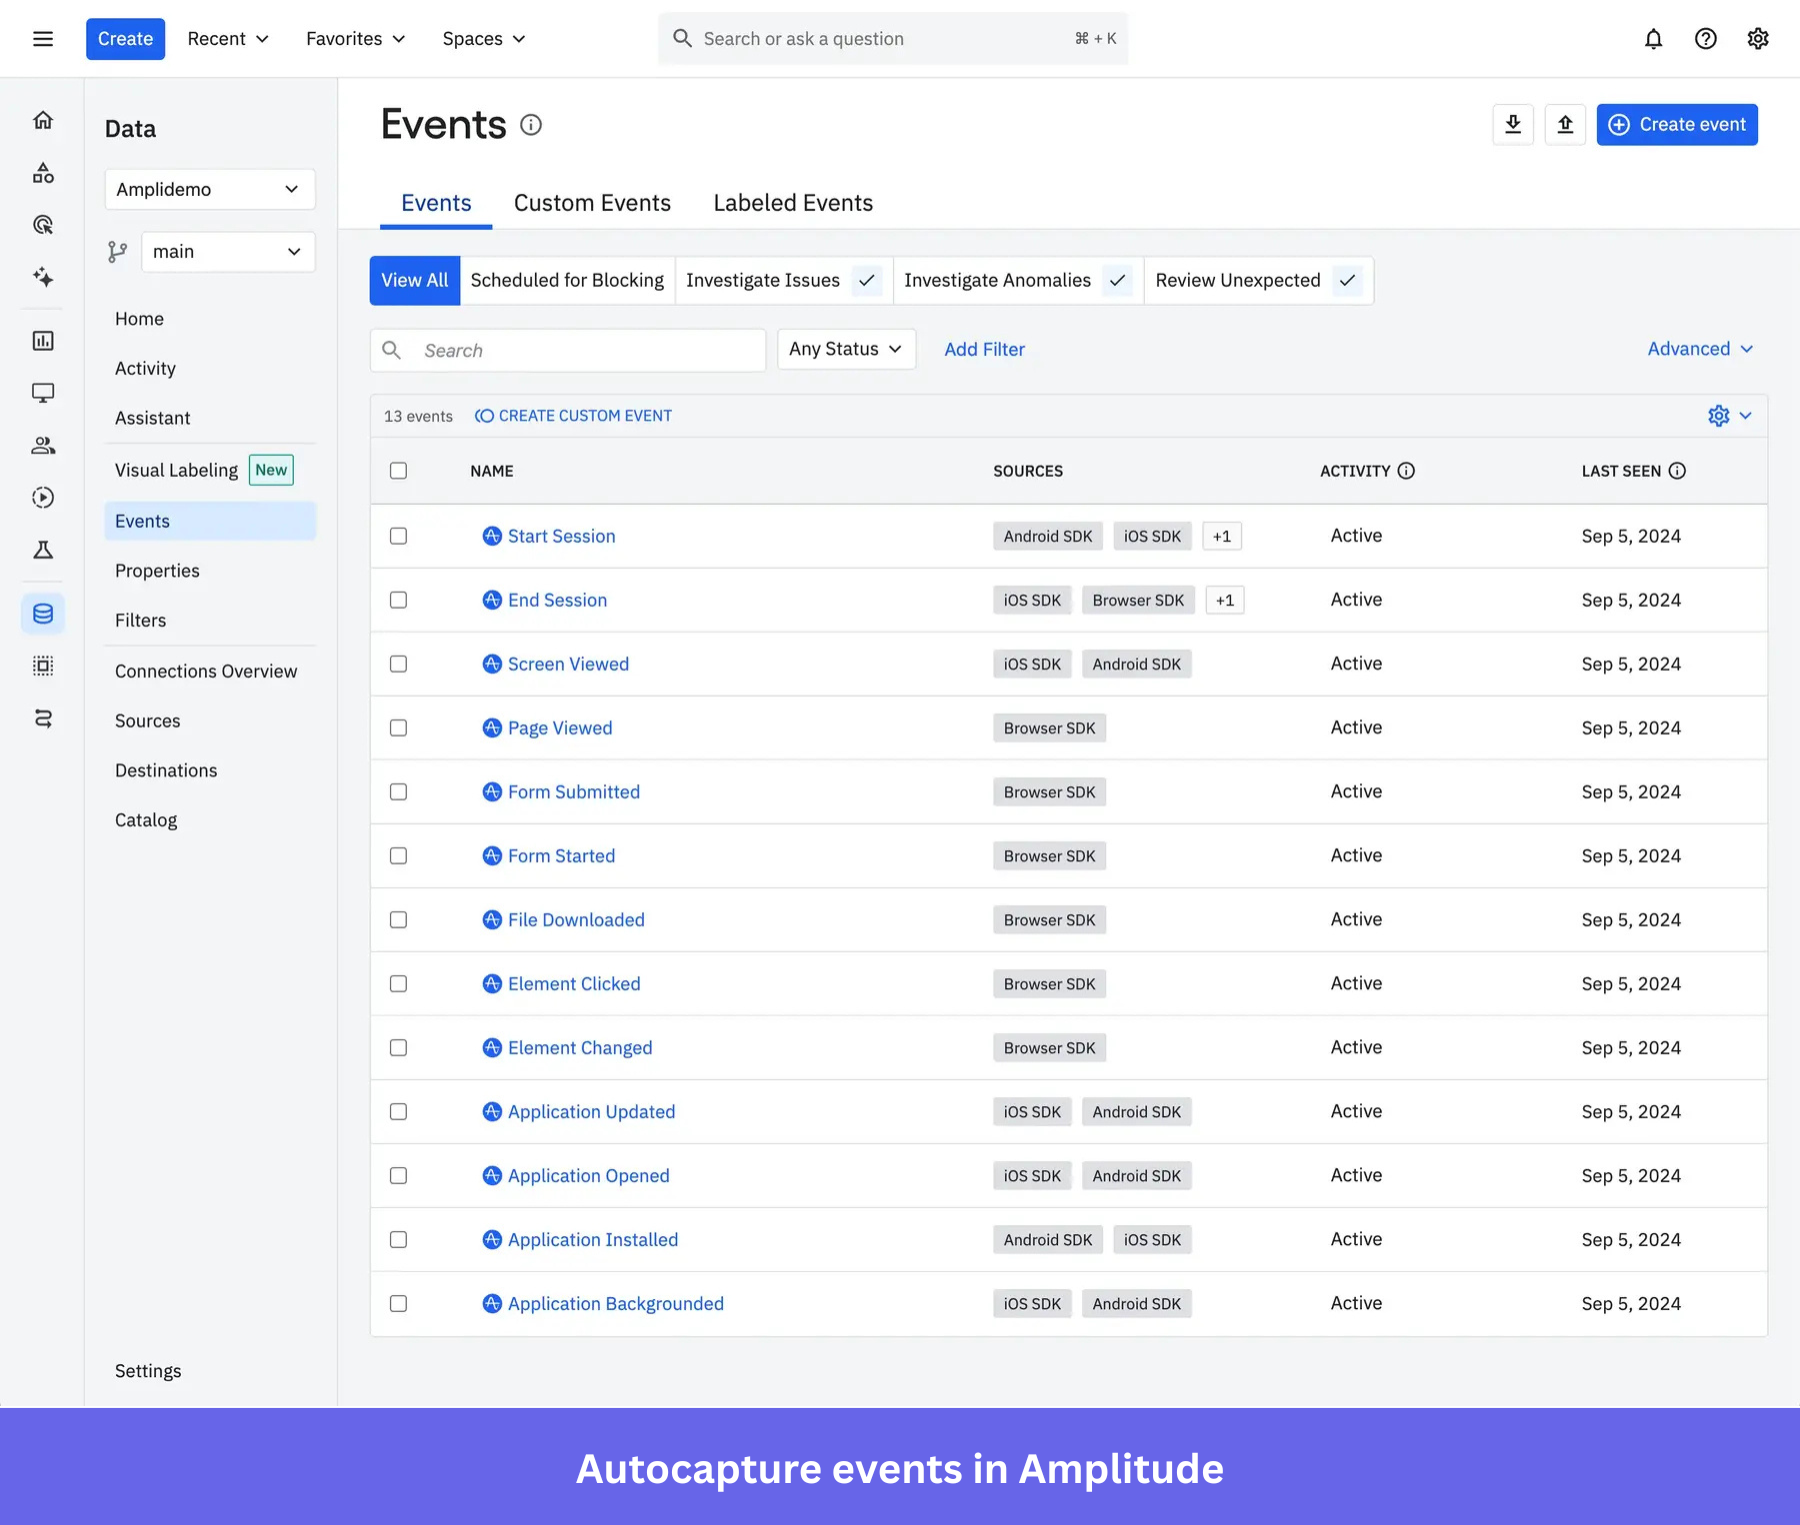The image size is (1800, 1525).
Task: Click the info icon beside LAST SEEN header
Action: pos(1677,471)
